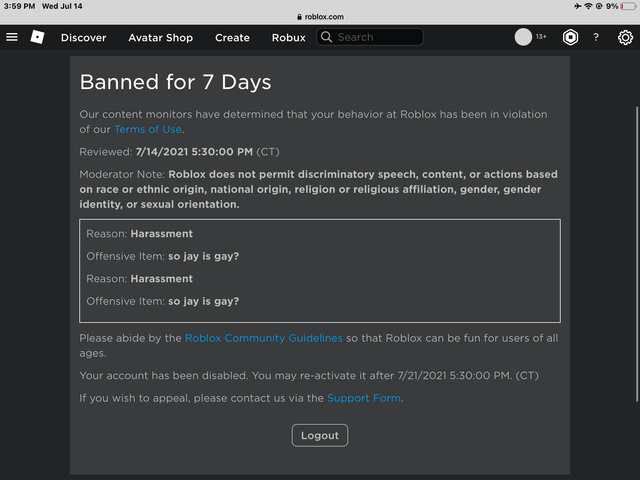Go to Avatar Shop
Image resolution: width=640 pixels, height=480 pixels.
click(x=160, y=38)
